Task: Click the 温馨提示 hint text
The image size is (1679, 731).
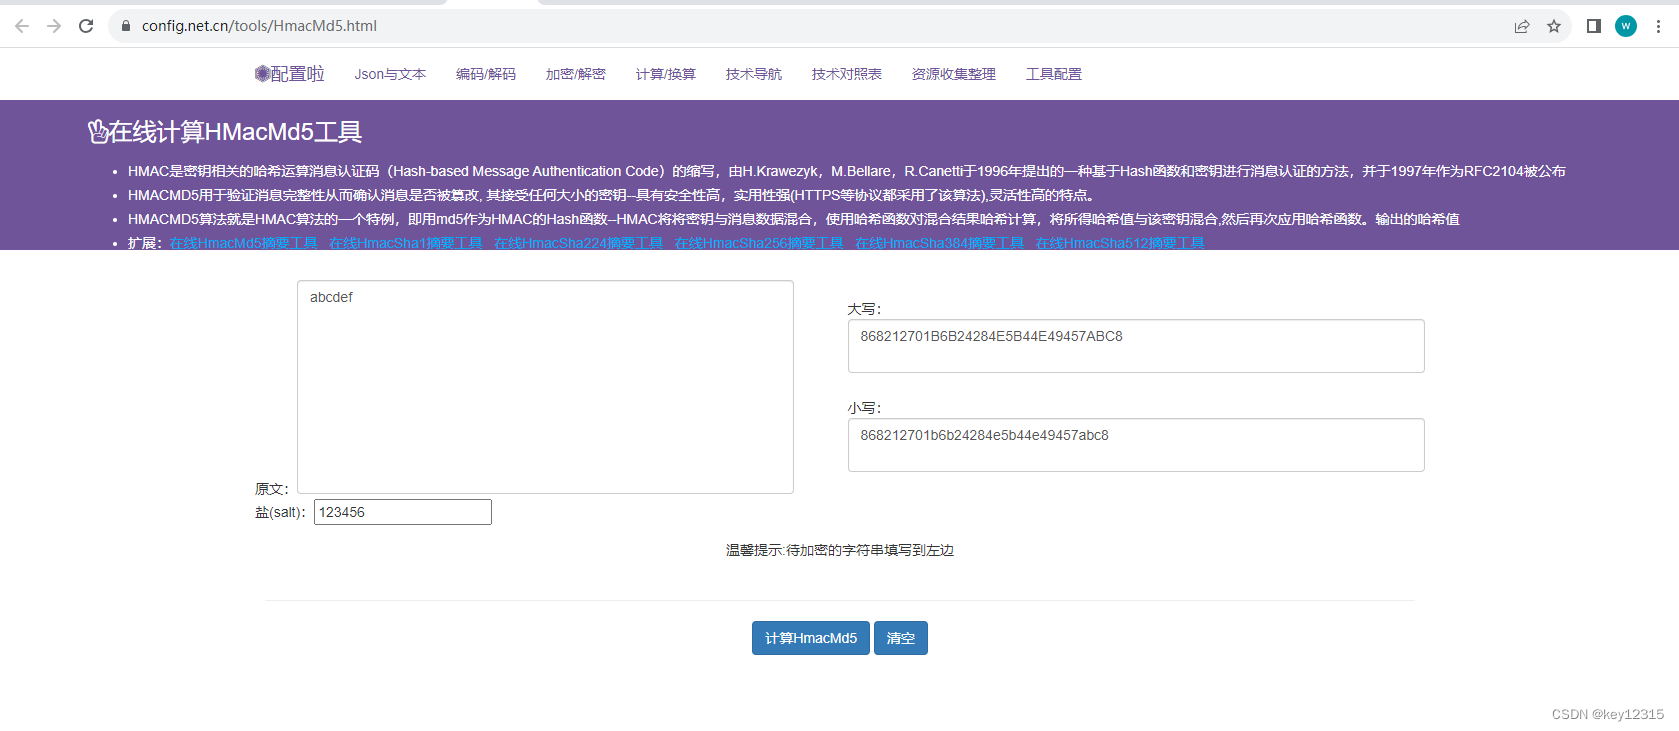Action: pos(840,550)
